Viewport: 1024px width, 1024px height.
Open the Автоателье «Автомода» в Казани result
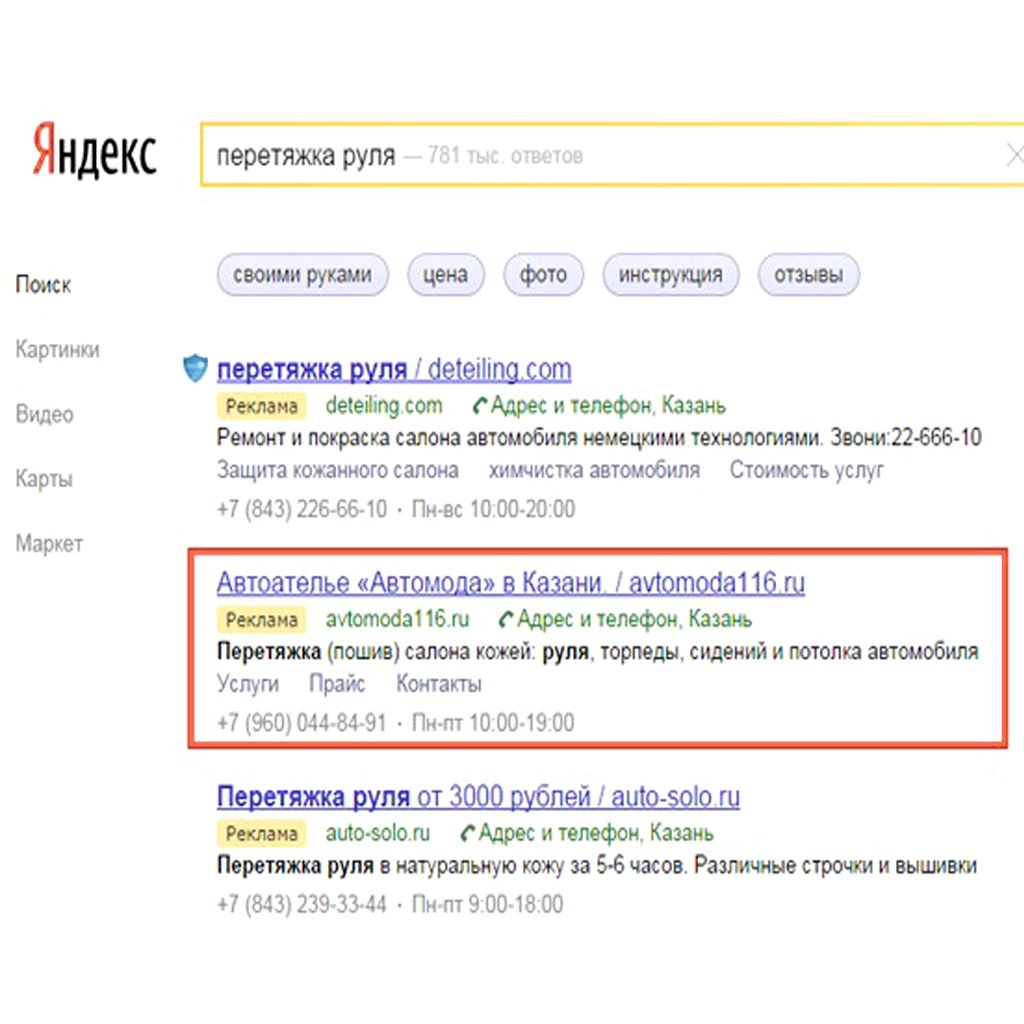tap(510, 583)
